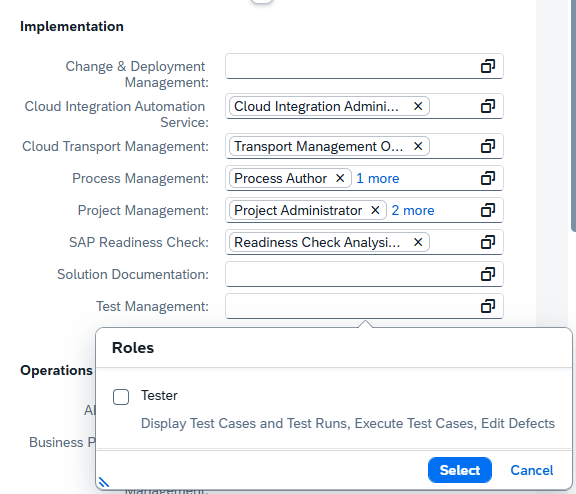This screenshot has width=576, height=494.
Task: Open value help for Solution Documentation
Action: pyautogui.click(x=488, y=274)
